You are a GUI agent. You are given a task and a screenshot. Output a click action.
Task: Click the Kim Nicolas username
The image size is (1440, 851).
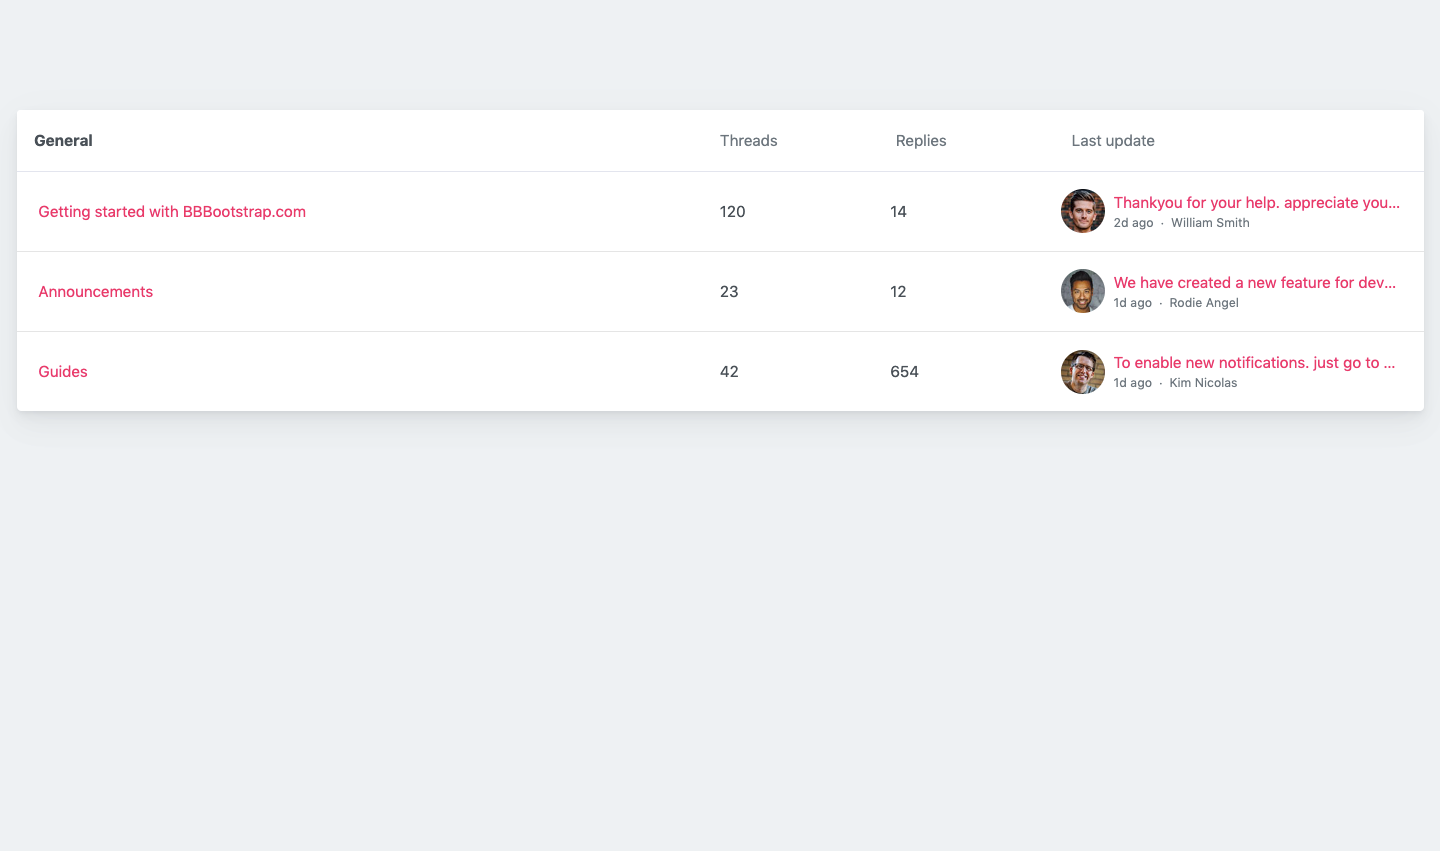(1203, 382)
